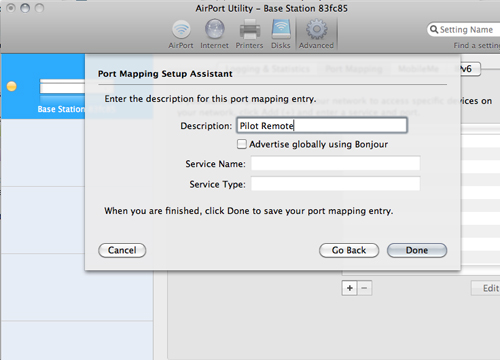Select the Base Station entry in the sidebar
Image resolution: width=500 pixels, height=360 pixels.
coord(43,87)
